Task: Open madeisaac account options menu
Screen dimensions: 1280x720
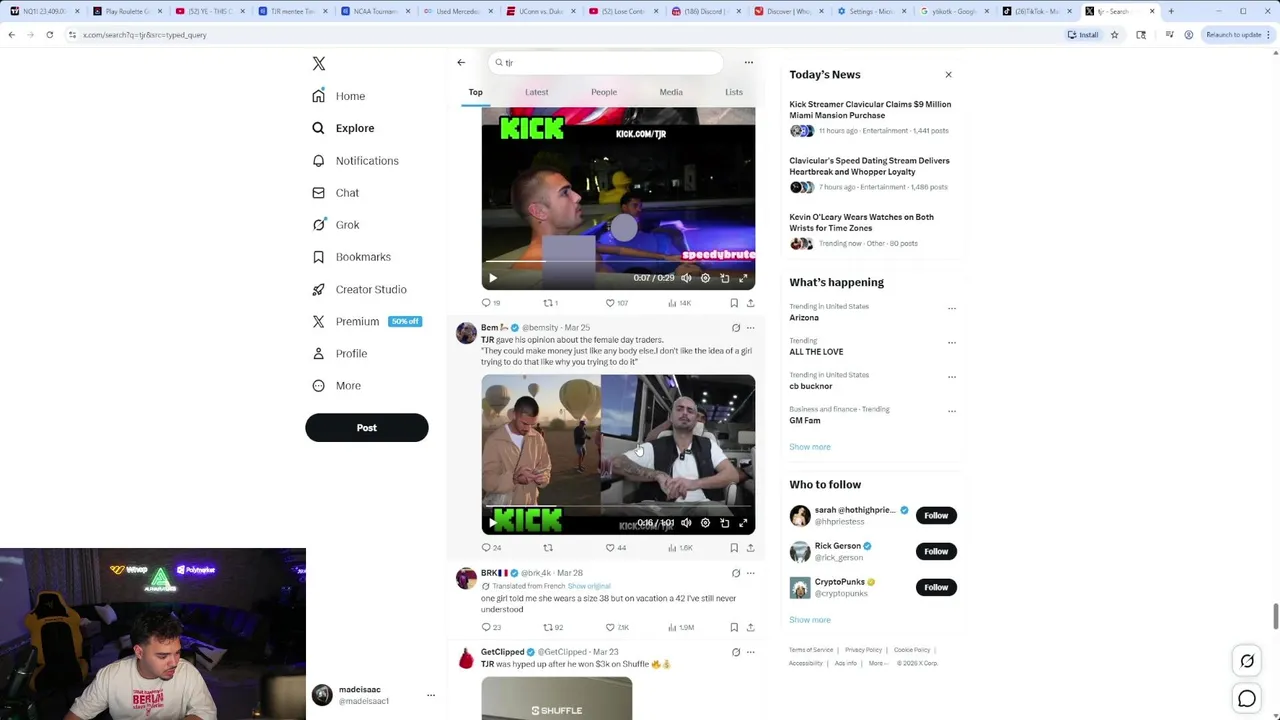Action: [431, 695]
